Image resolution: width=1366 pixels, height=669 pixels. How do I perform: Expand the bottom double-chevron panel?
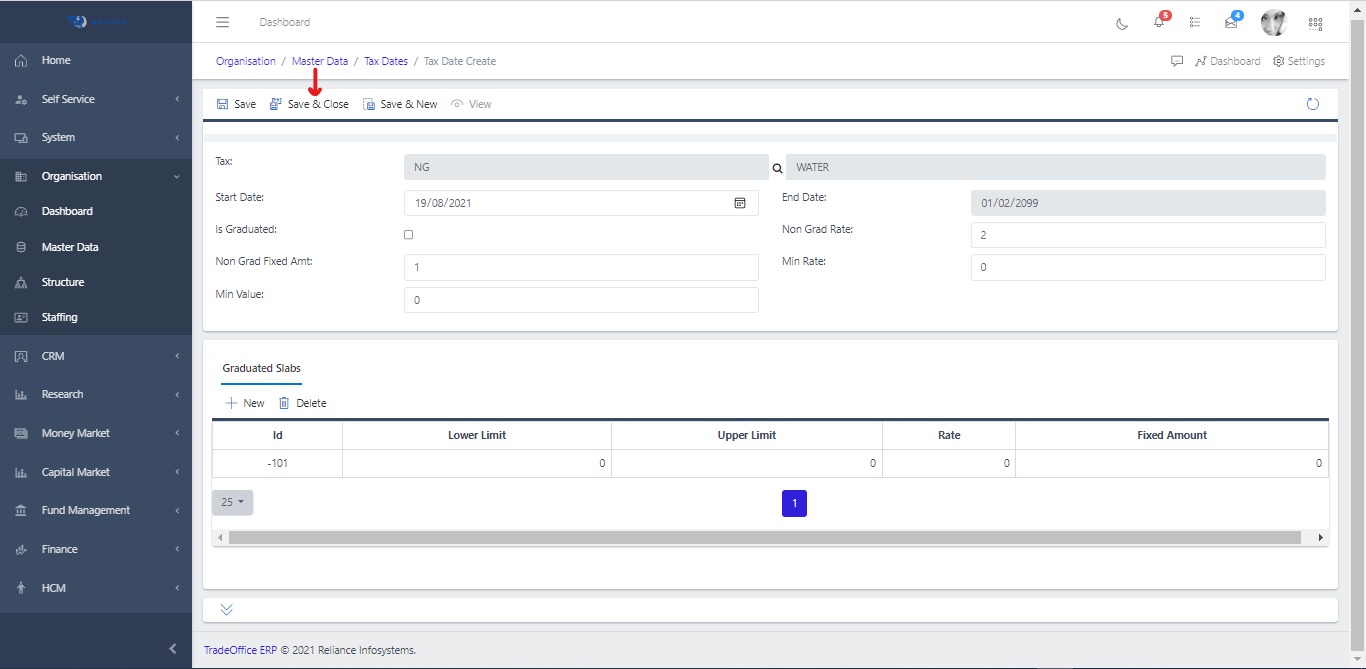point(226,609)
